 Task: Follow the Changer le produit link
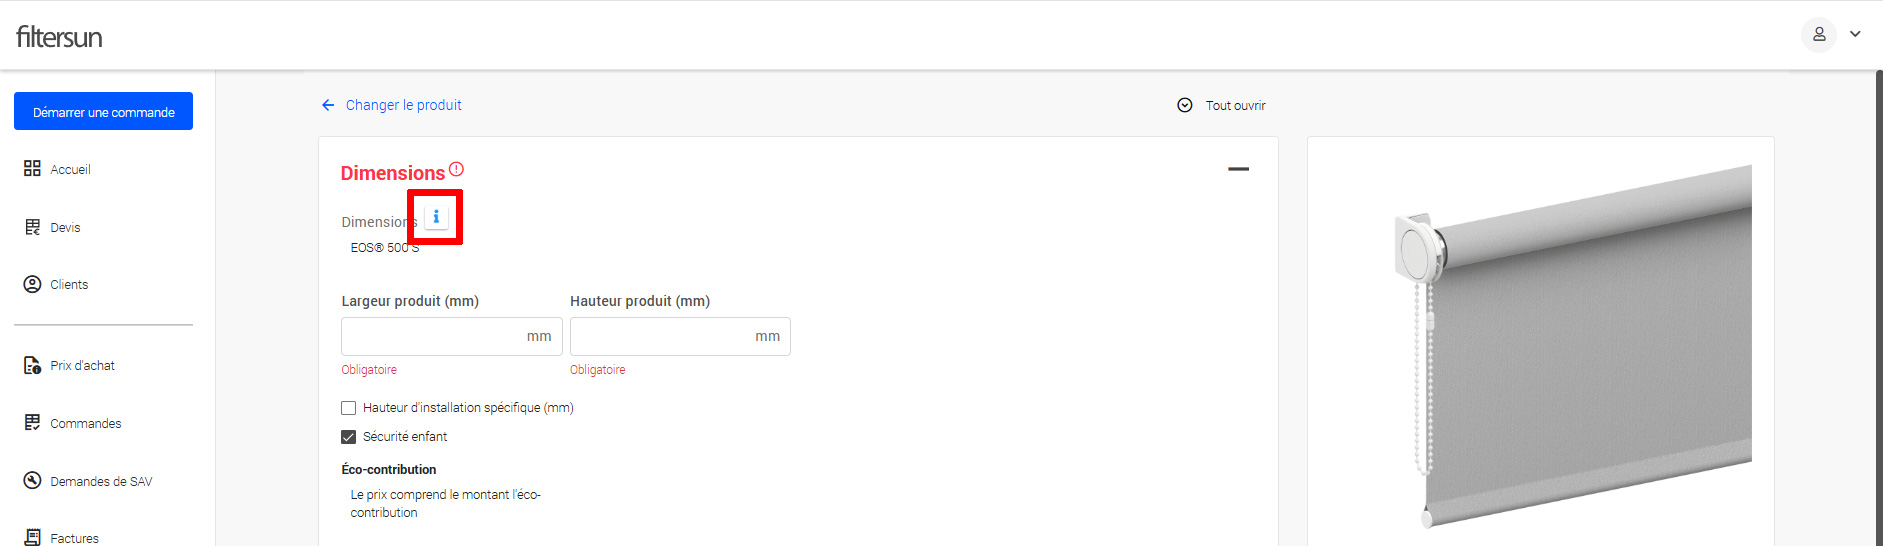point(403,105)
